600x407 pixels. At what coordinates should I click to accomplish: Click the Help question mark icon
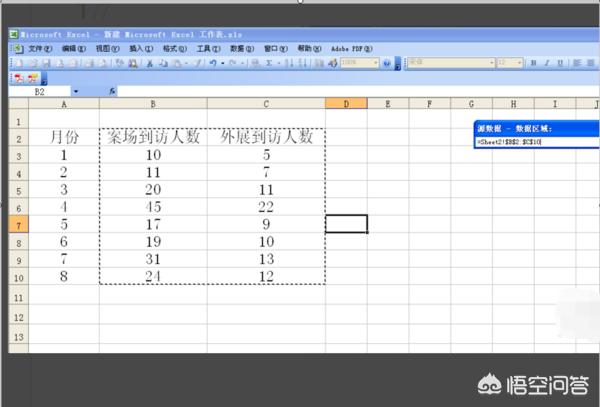386,62
